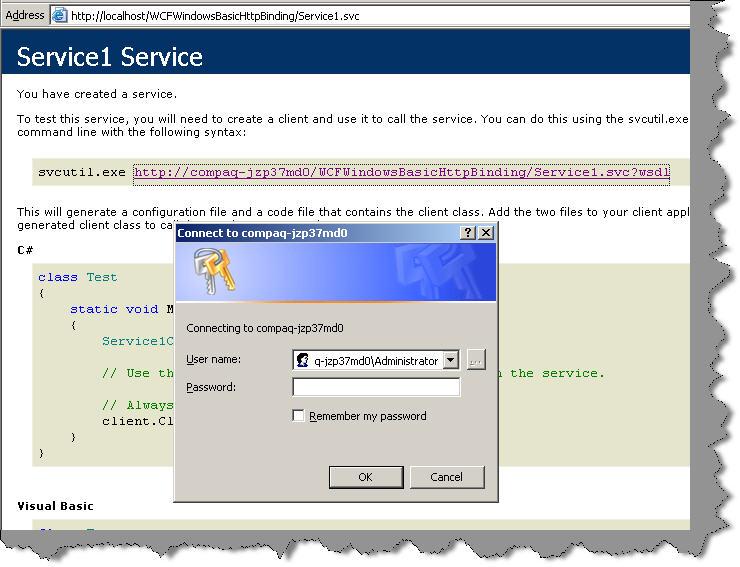Click the 'You have created a service.' text
The width and height of the screenshot is (740, 567).
[97, 94]
